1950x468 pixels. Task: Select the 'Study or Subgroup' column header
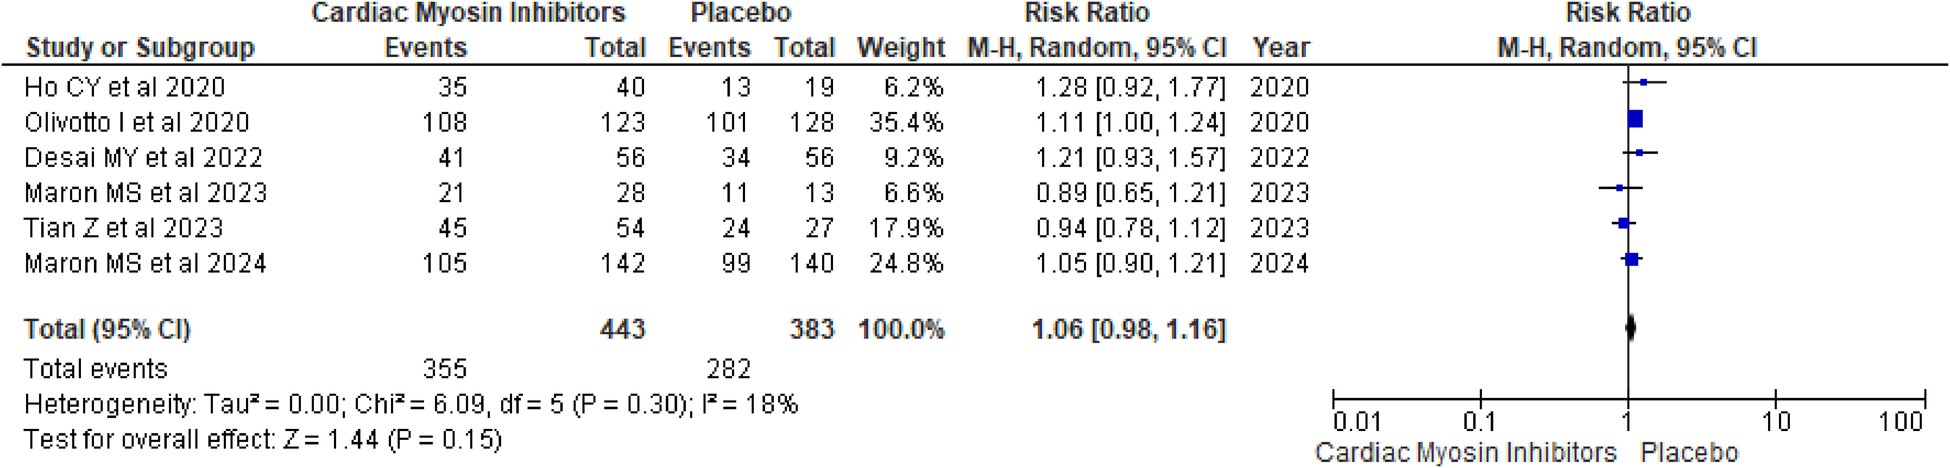[140, 48]
